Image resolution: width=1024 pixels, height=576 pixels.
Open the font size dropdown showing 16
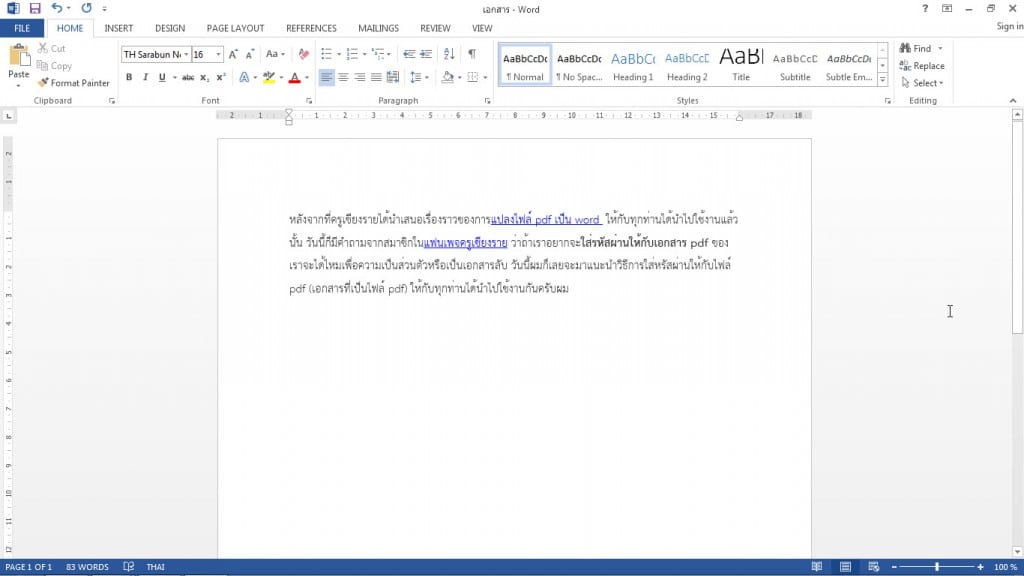click(x=219, y=55)
